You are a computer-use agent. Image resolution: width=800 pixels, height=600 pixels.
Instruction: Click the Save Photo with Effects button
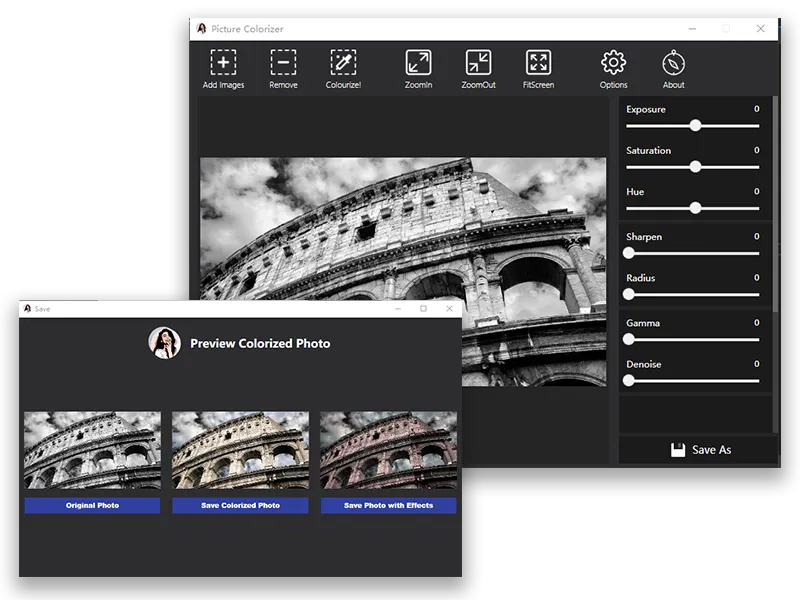388,506
